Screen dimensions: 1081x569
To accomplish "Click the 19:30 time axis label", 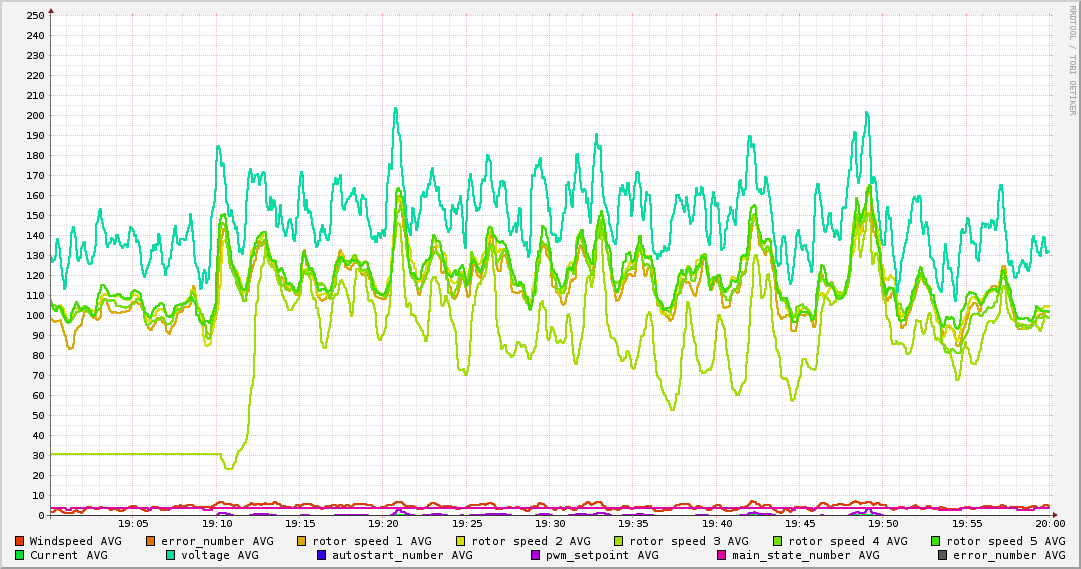I will click(x=550, y=523).
